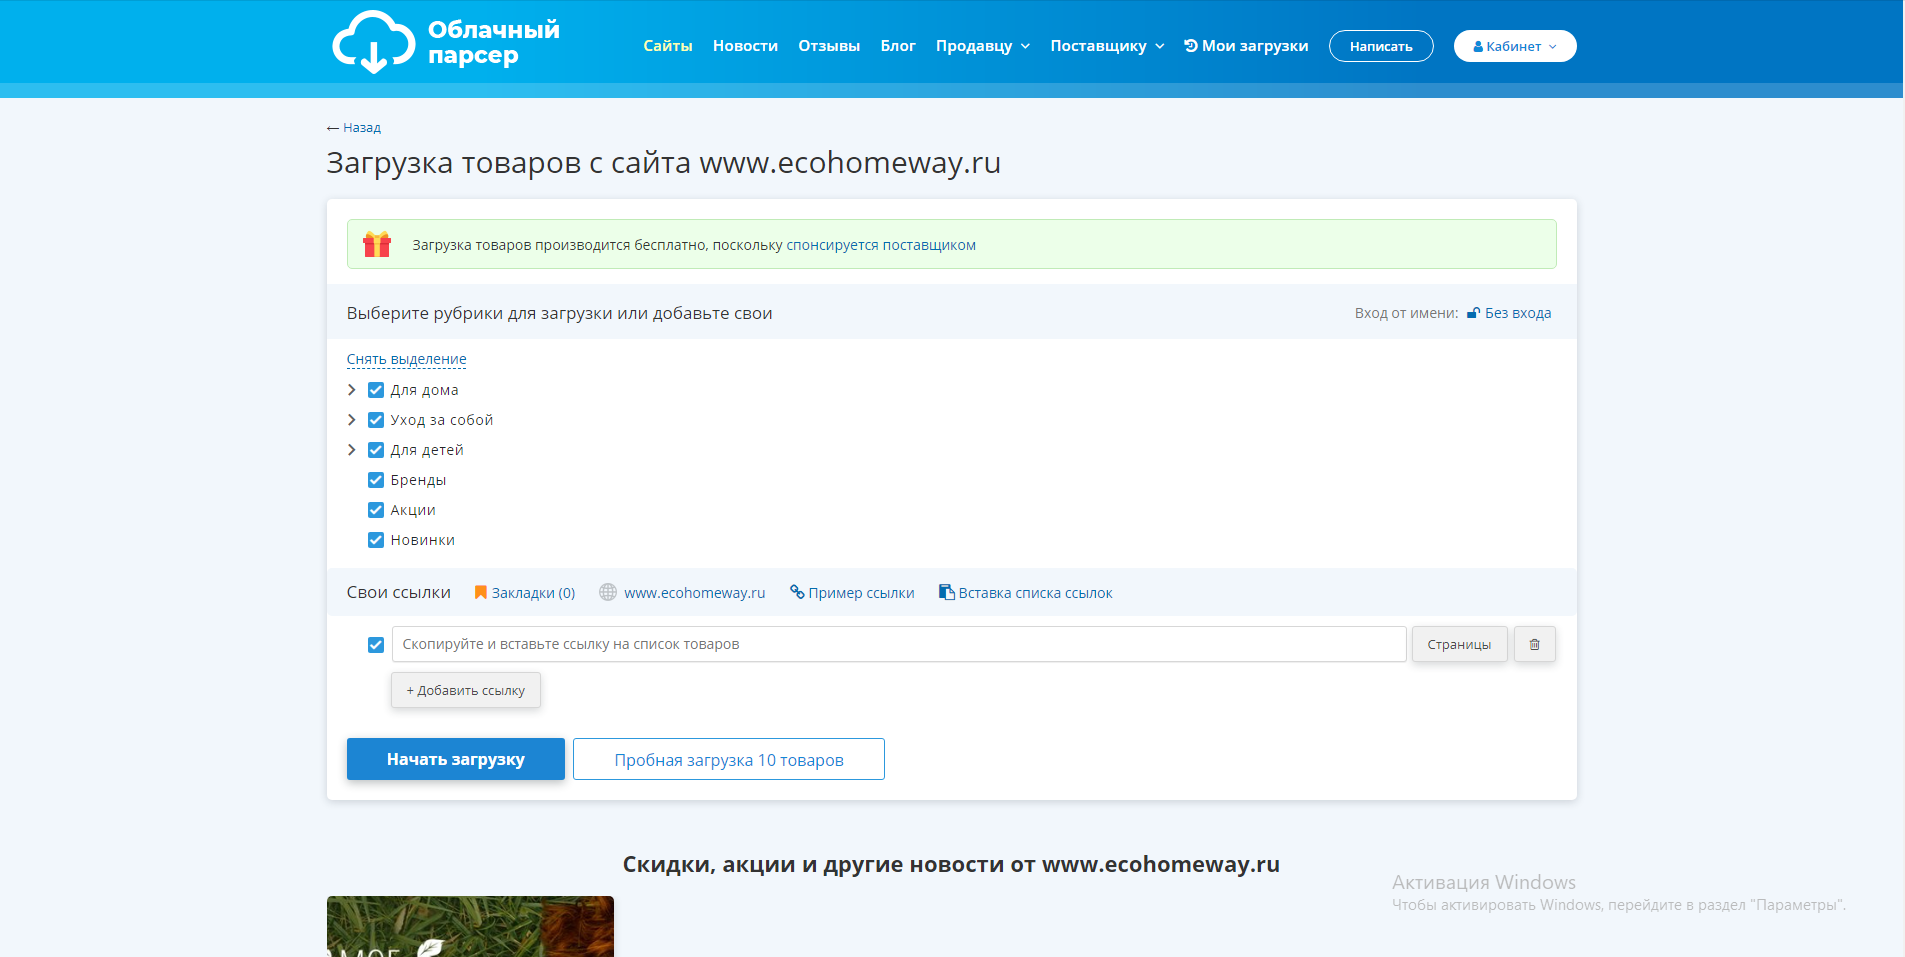Screen dimensions: 1905x957
Task: Uncheck the Для дома category checkbox
Action: 376,390
